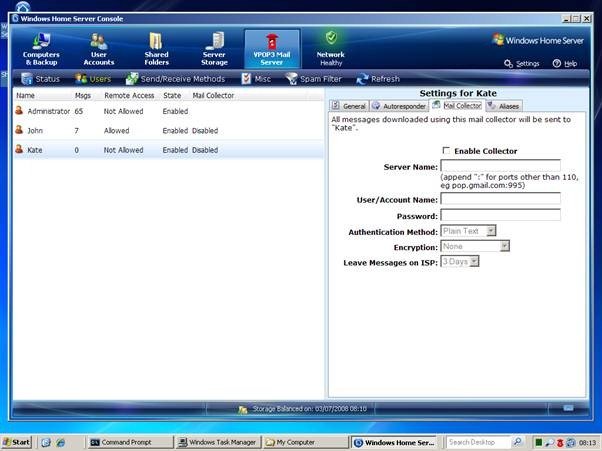Switch to Mail Collector tab
Screen dimensions: 602x451
point(457,106)
